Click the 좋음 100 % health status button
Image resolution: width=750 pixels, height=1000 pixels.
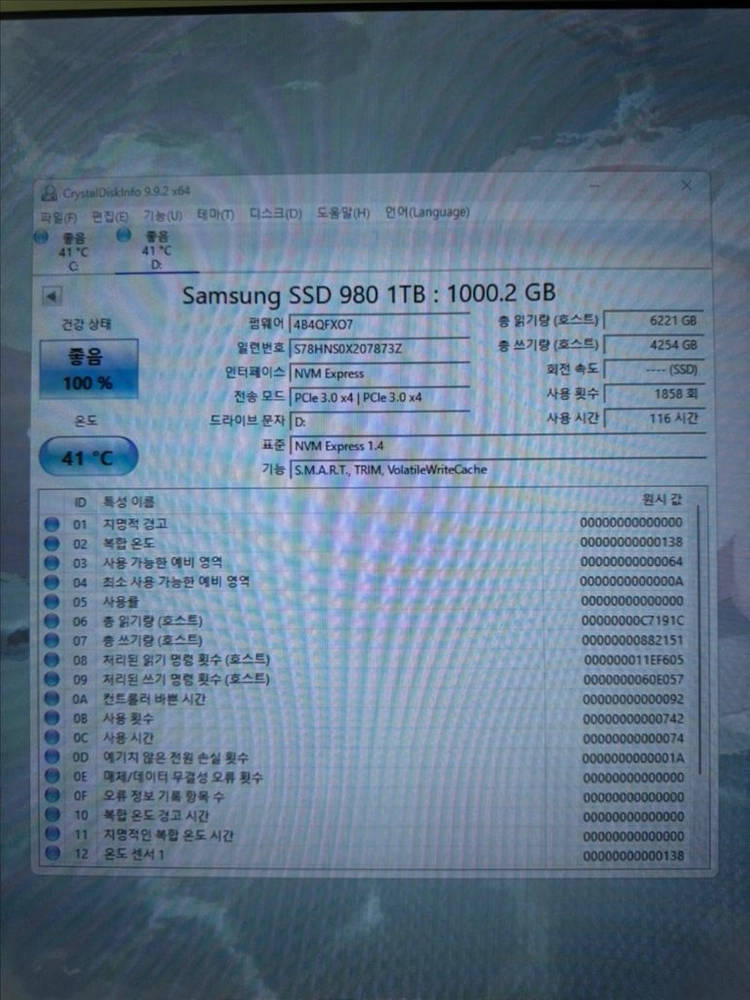(89, 369)
